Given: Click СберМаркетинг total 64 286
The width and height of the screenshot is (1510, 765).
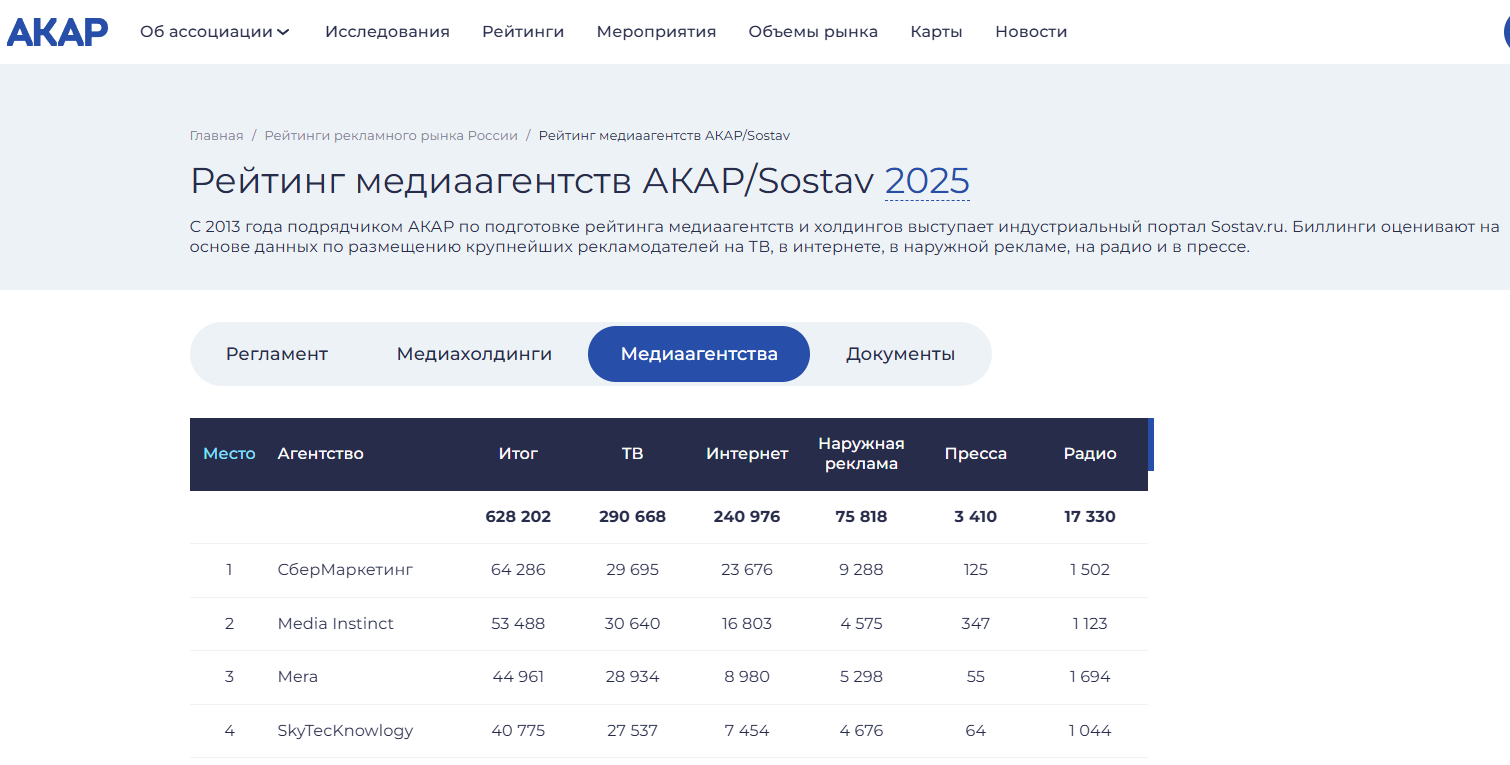Looking at the screenshot, I should point(518,570).
